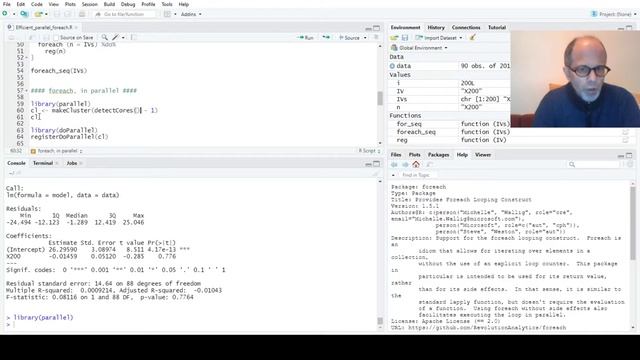Switch to the Connections tab
Screen dimensions: 640x360
(466, 27)
